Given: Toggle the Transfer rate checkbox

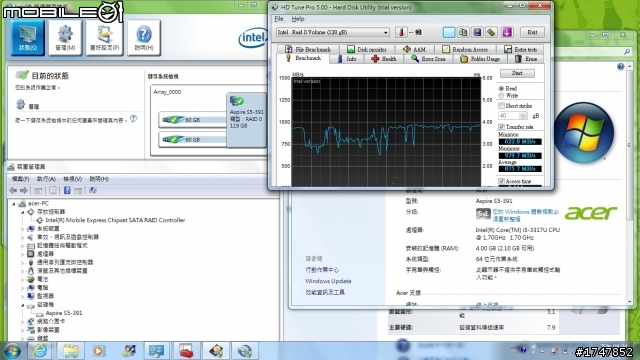Looking at the screenshot, I should [x=501, y=127].
